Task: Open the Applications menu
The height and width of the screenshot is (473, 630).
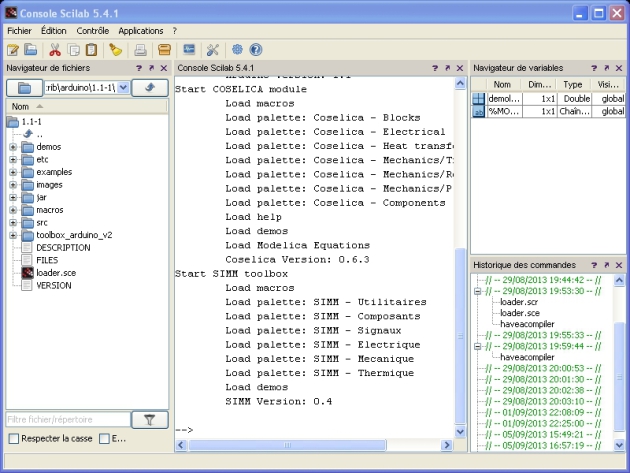Action: click(x=141, y=31)
